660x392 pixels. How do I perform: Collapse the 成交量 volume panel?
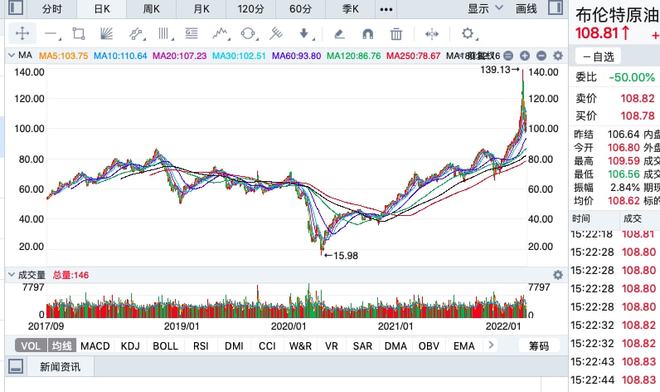11,275
